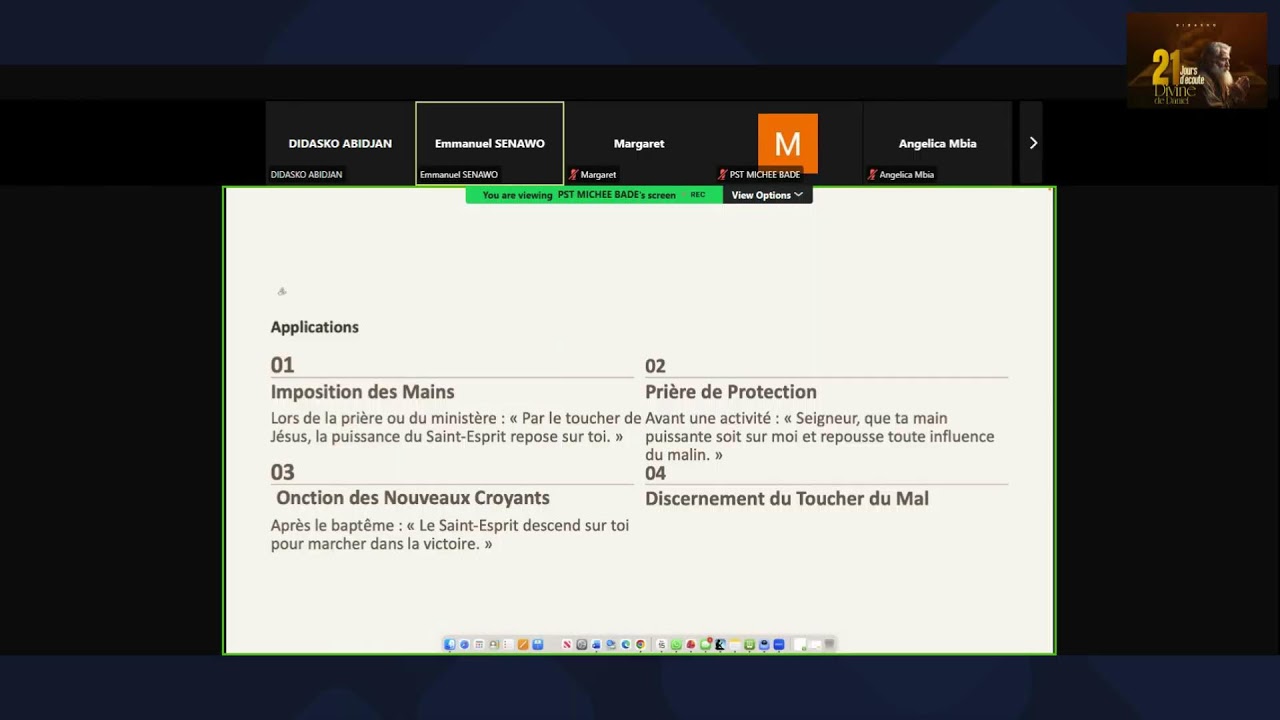1280x720 pixels.
Task: Open Microsoft Edge in the dock
Action: [x=626, y=645]
